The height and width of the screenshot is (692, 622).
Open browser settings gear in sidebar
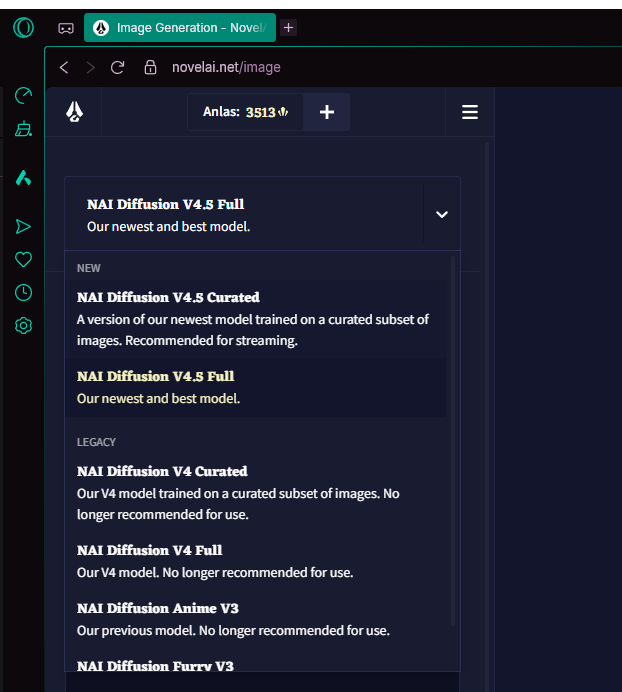click(x=24, y=326)
